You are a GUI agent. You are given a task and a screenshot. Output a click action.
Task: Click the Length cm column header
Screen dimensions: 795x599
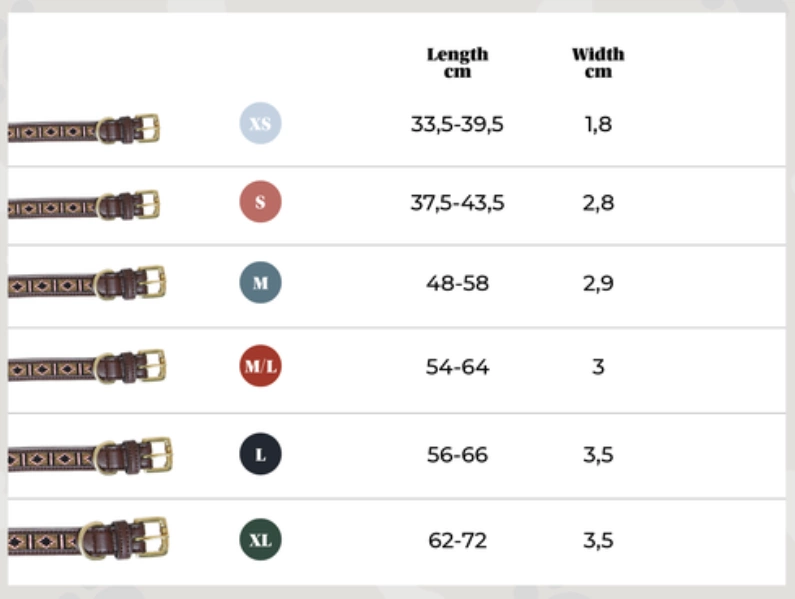click(458, 62)
